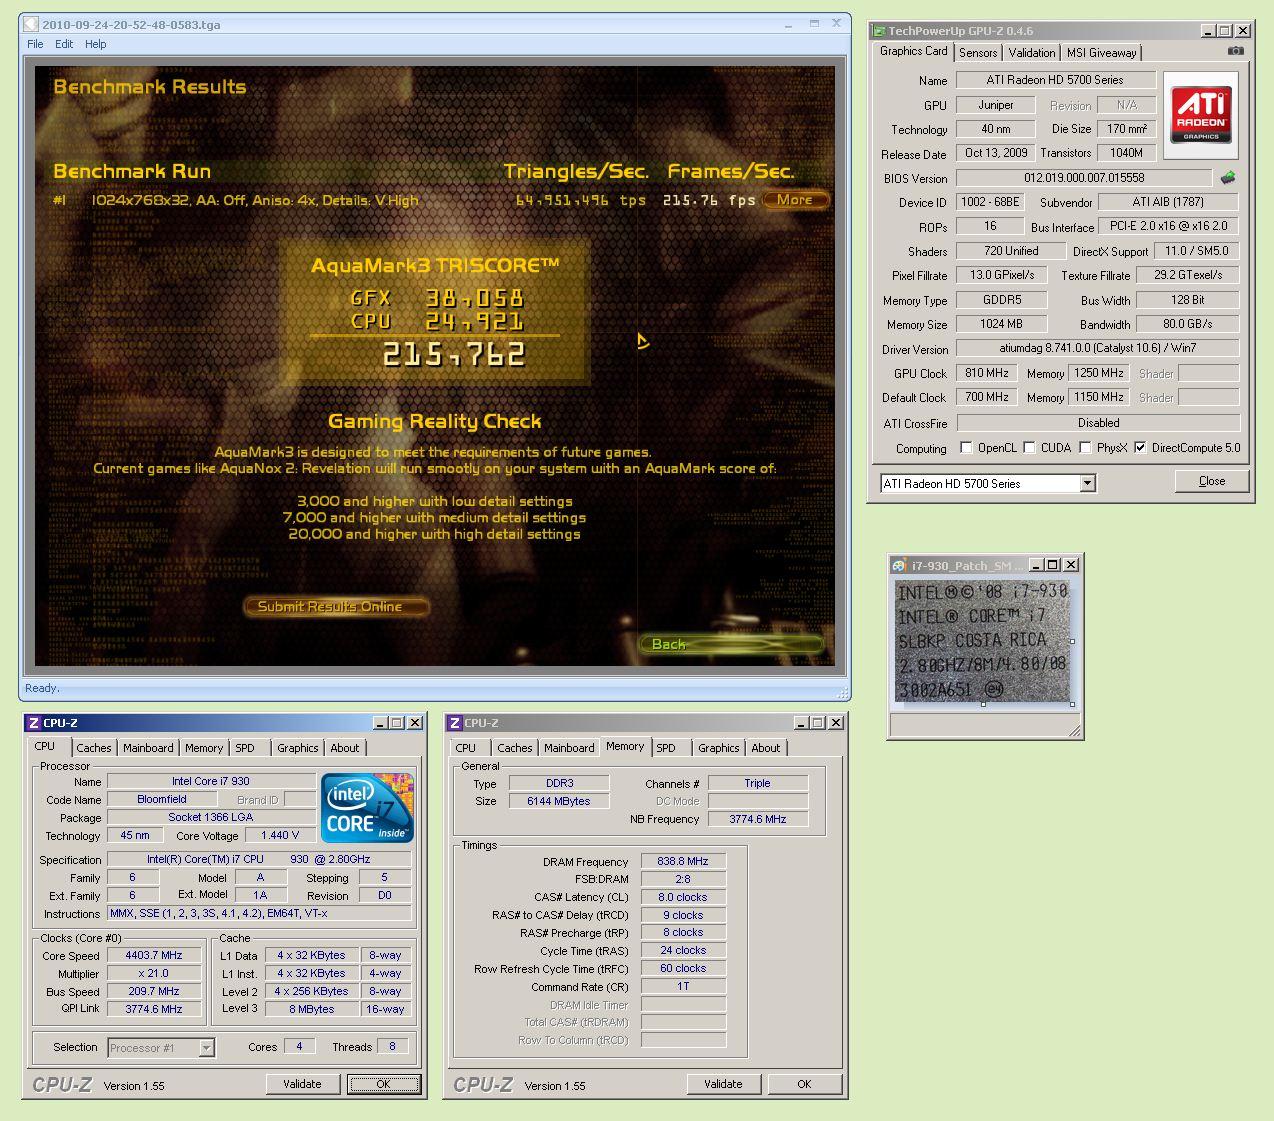Click the More button beside 215.76 fps

coord(795,200)
